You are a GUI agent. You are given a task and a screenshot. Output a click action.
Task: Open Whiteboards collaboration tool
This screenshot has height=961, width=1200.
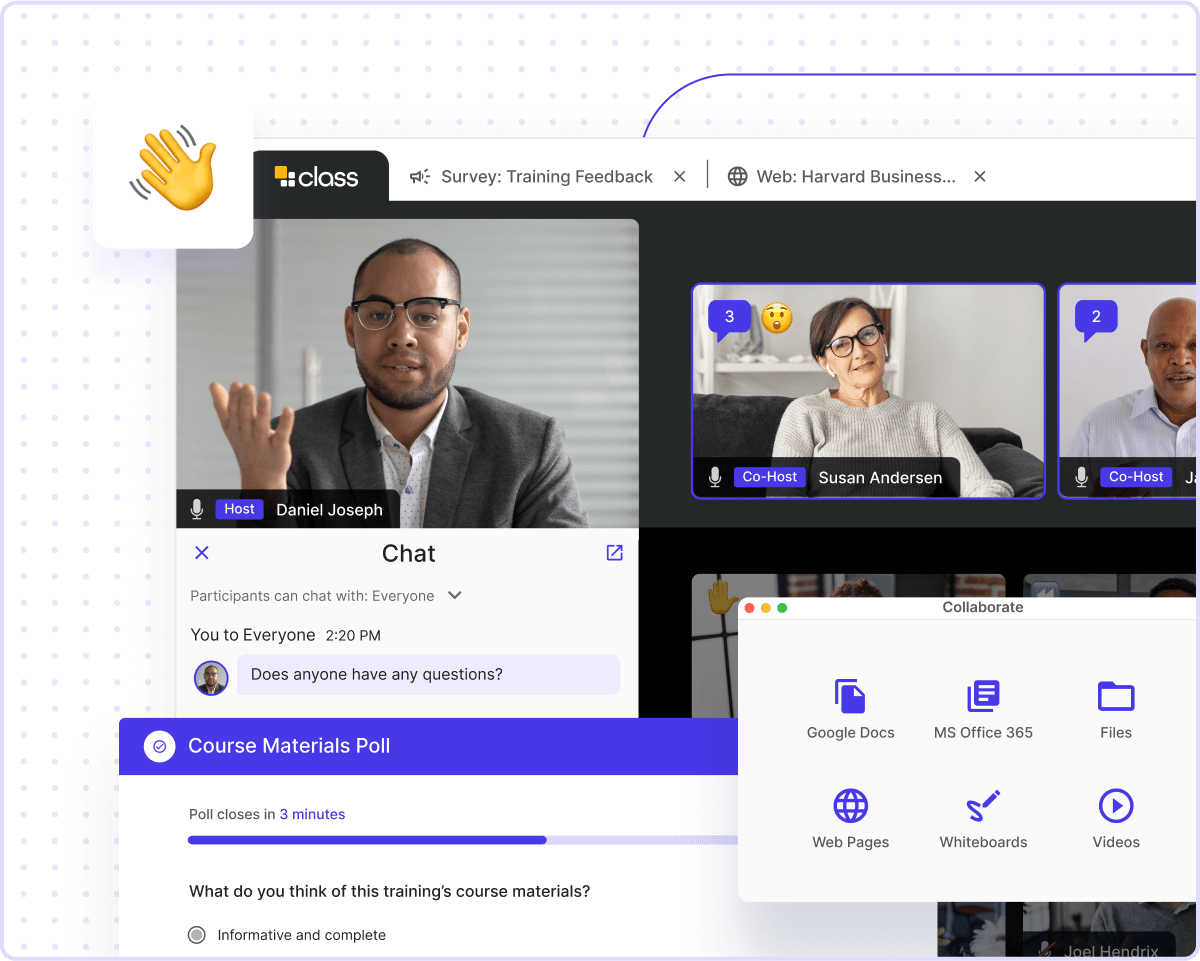pyautogui.click(x=983, y=818)
